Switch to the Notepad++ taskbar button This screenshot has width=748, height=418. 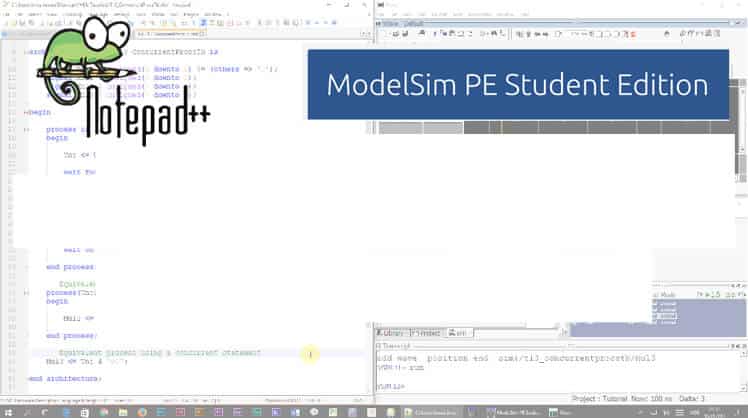431,412
